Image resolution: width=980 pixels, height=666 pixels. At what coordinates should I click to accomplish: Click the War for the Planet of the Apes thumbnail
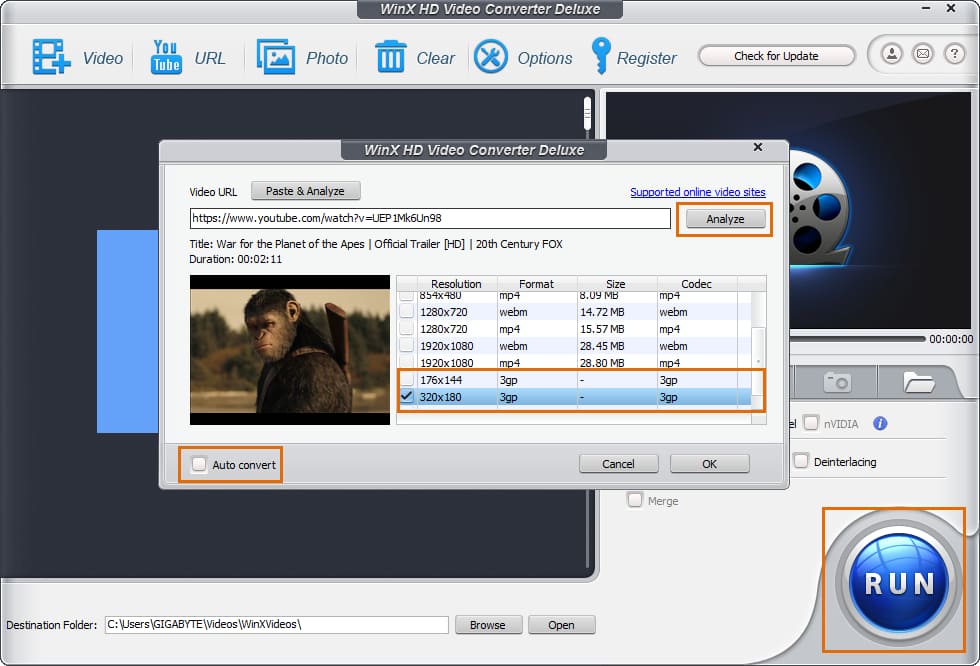click(x=290, y=350)
